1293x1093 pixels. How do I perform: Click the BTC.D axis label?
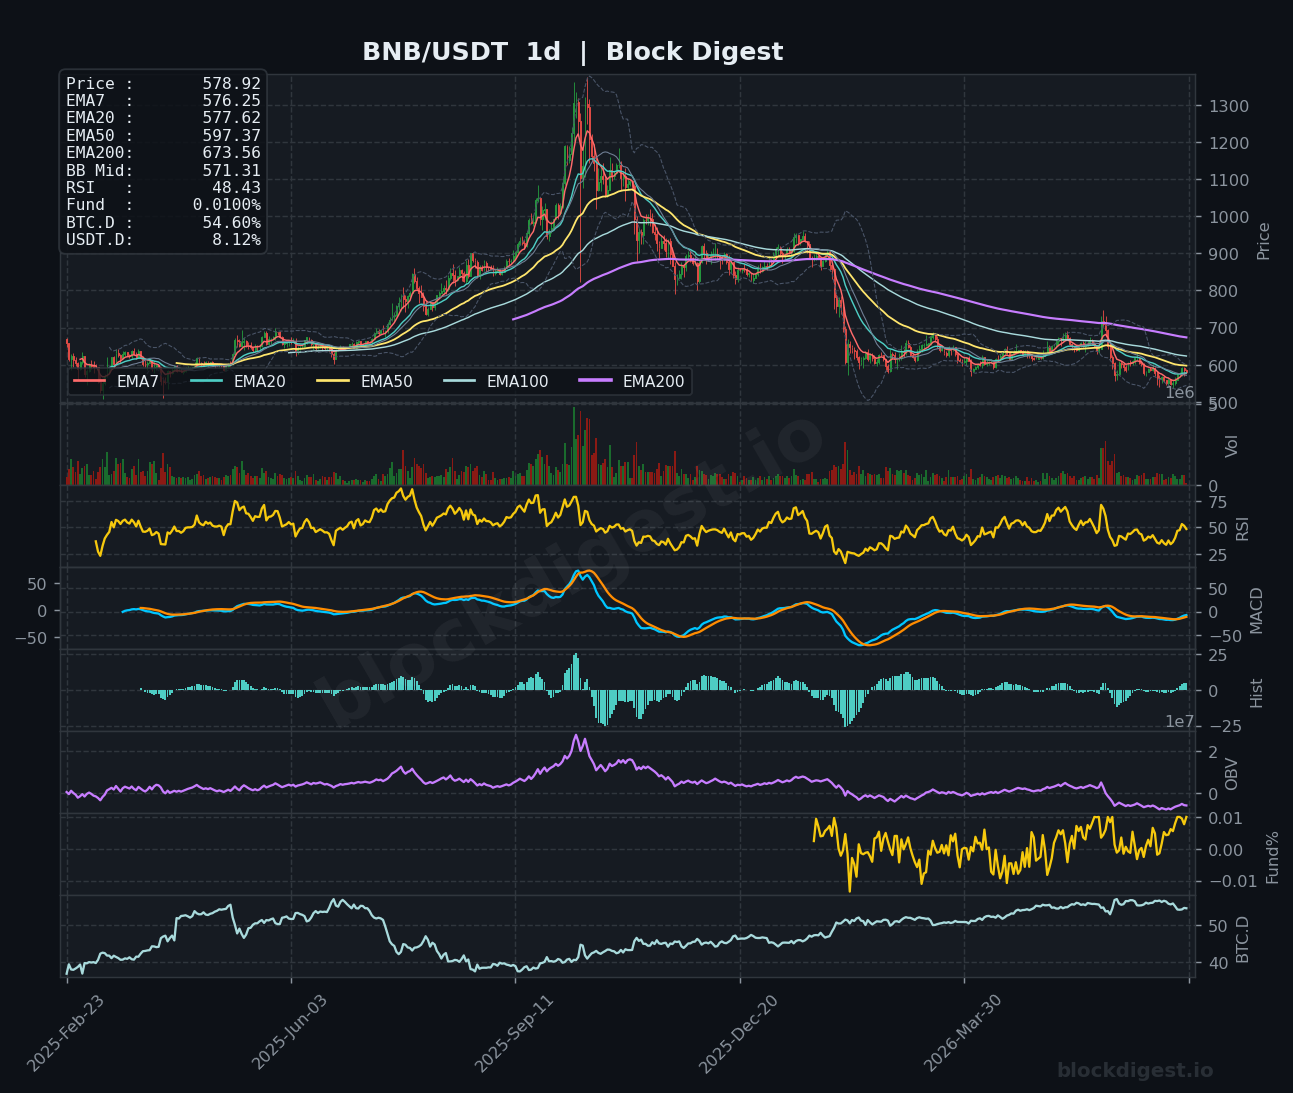point(1242,939)
